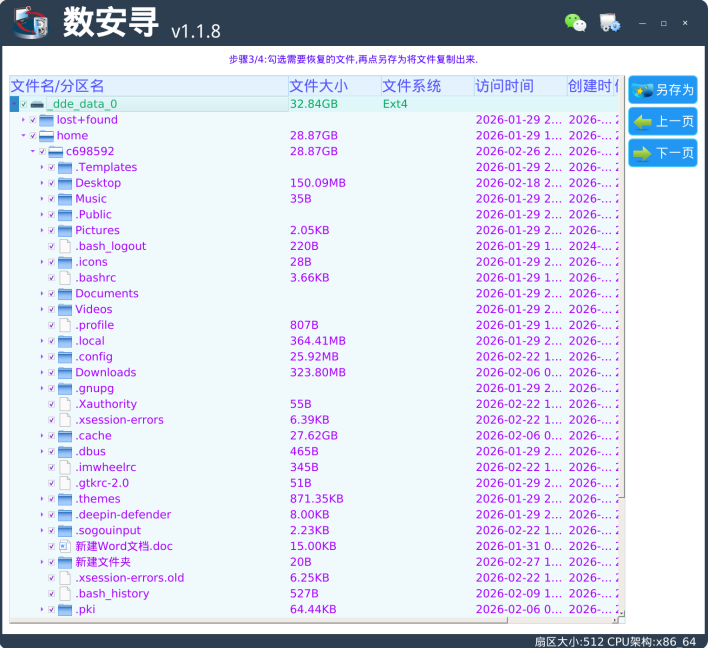This screenshot has width=708, height=648.
Task: Uncheck the Music folder checkbox
Action: point(52,199)
